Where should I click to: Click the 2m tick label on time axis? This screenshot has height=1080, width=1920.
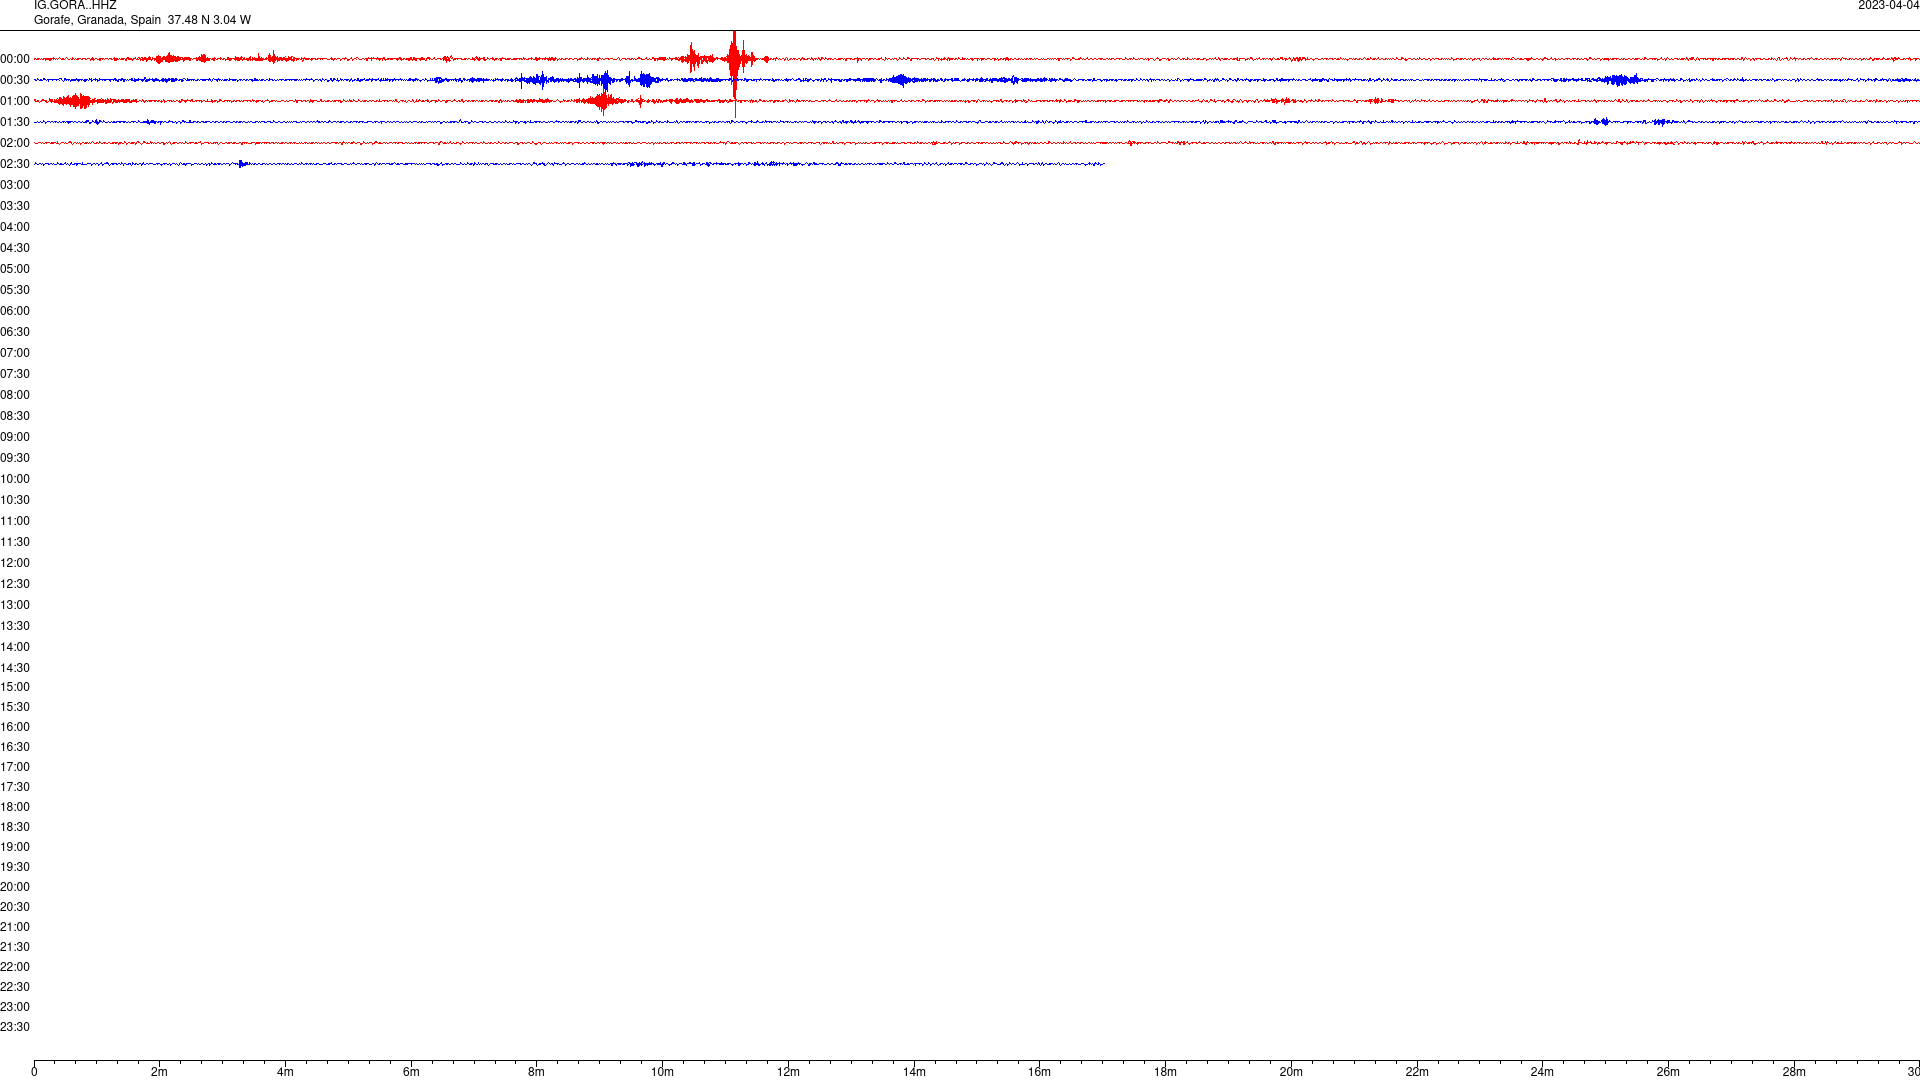tap(159, 1072)
